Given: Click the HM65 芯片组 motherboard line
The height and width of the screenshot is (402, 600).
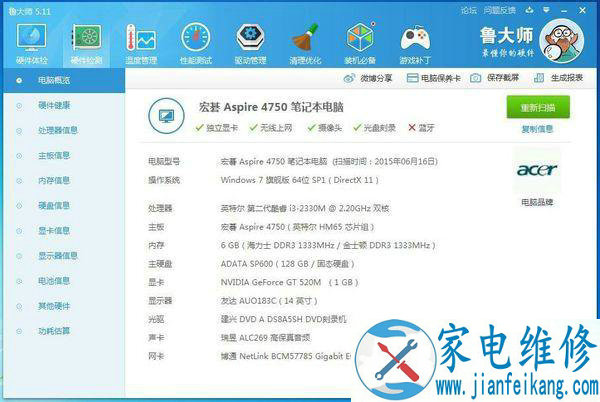Looking at the screenshot, I should [x=297, y=227].
